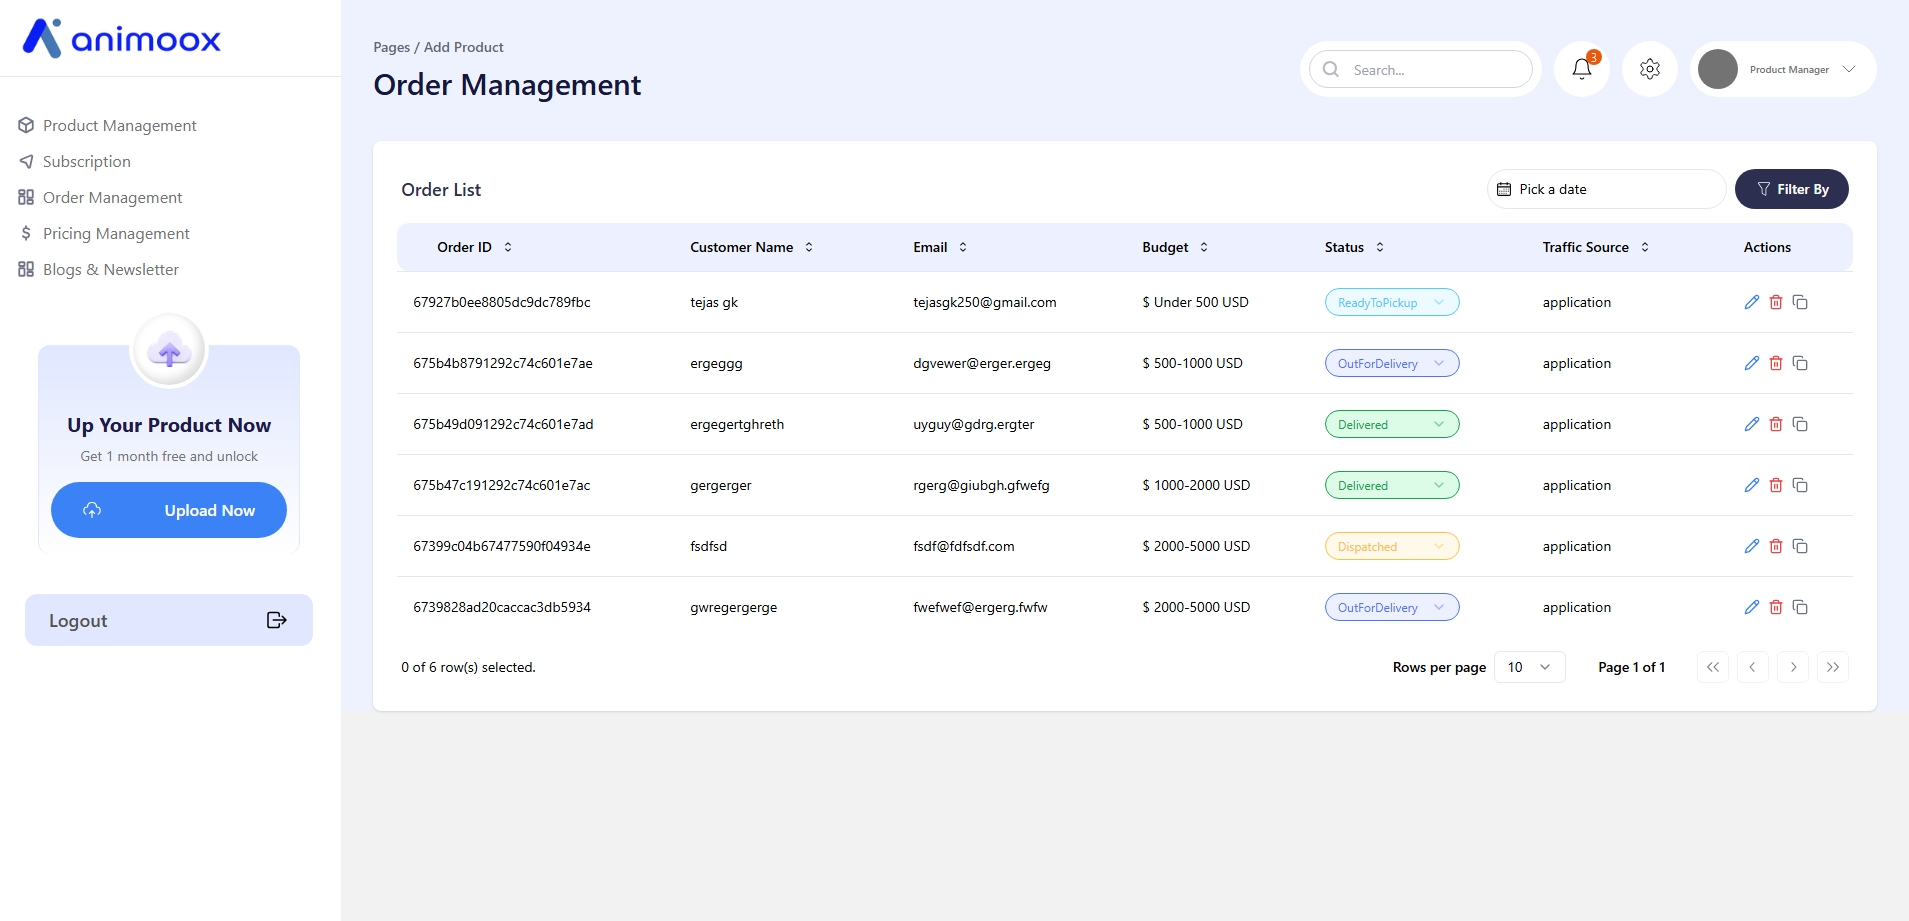
Task: Click the cloud upload icon above promo card
Action: (x=169, y=351)
